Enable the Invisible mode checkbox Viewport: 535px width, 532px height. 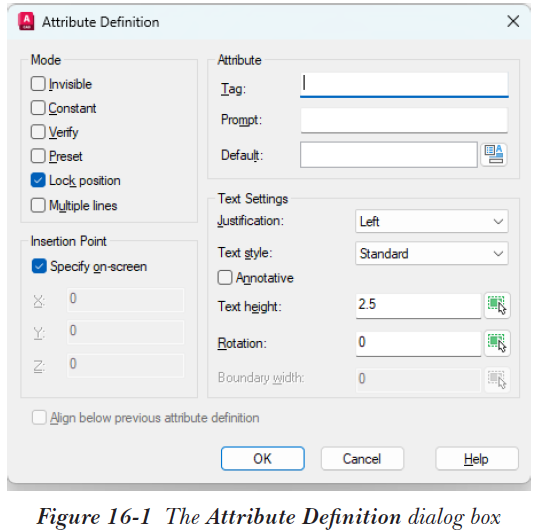(x=38, y=84)
